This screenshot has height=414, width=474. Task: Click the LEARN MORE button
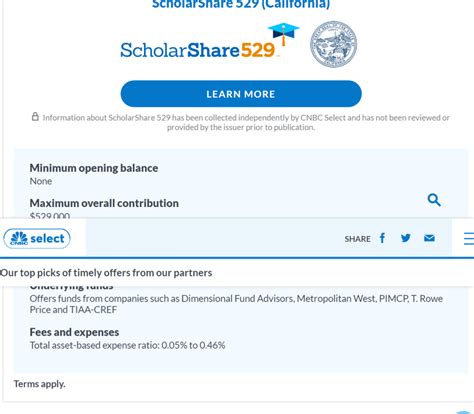pyautogui.click(x=241, y=94)
